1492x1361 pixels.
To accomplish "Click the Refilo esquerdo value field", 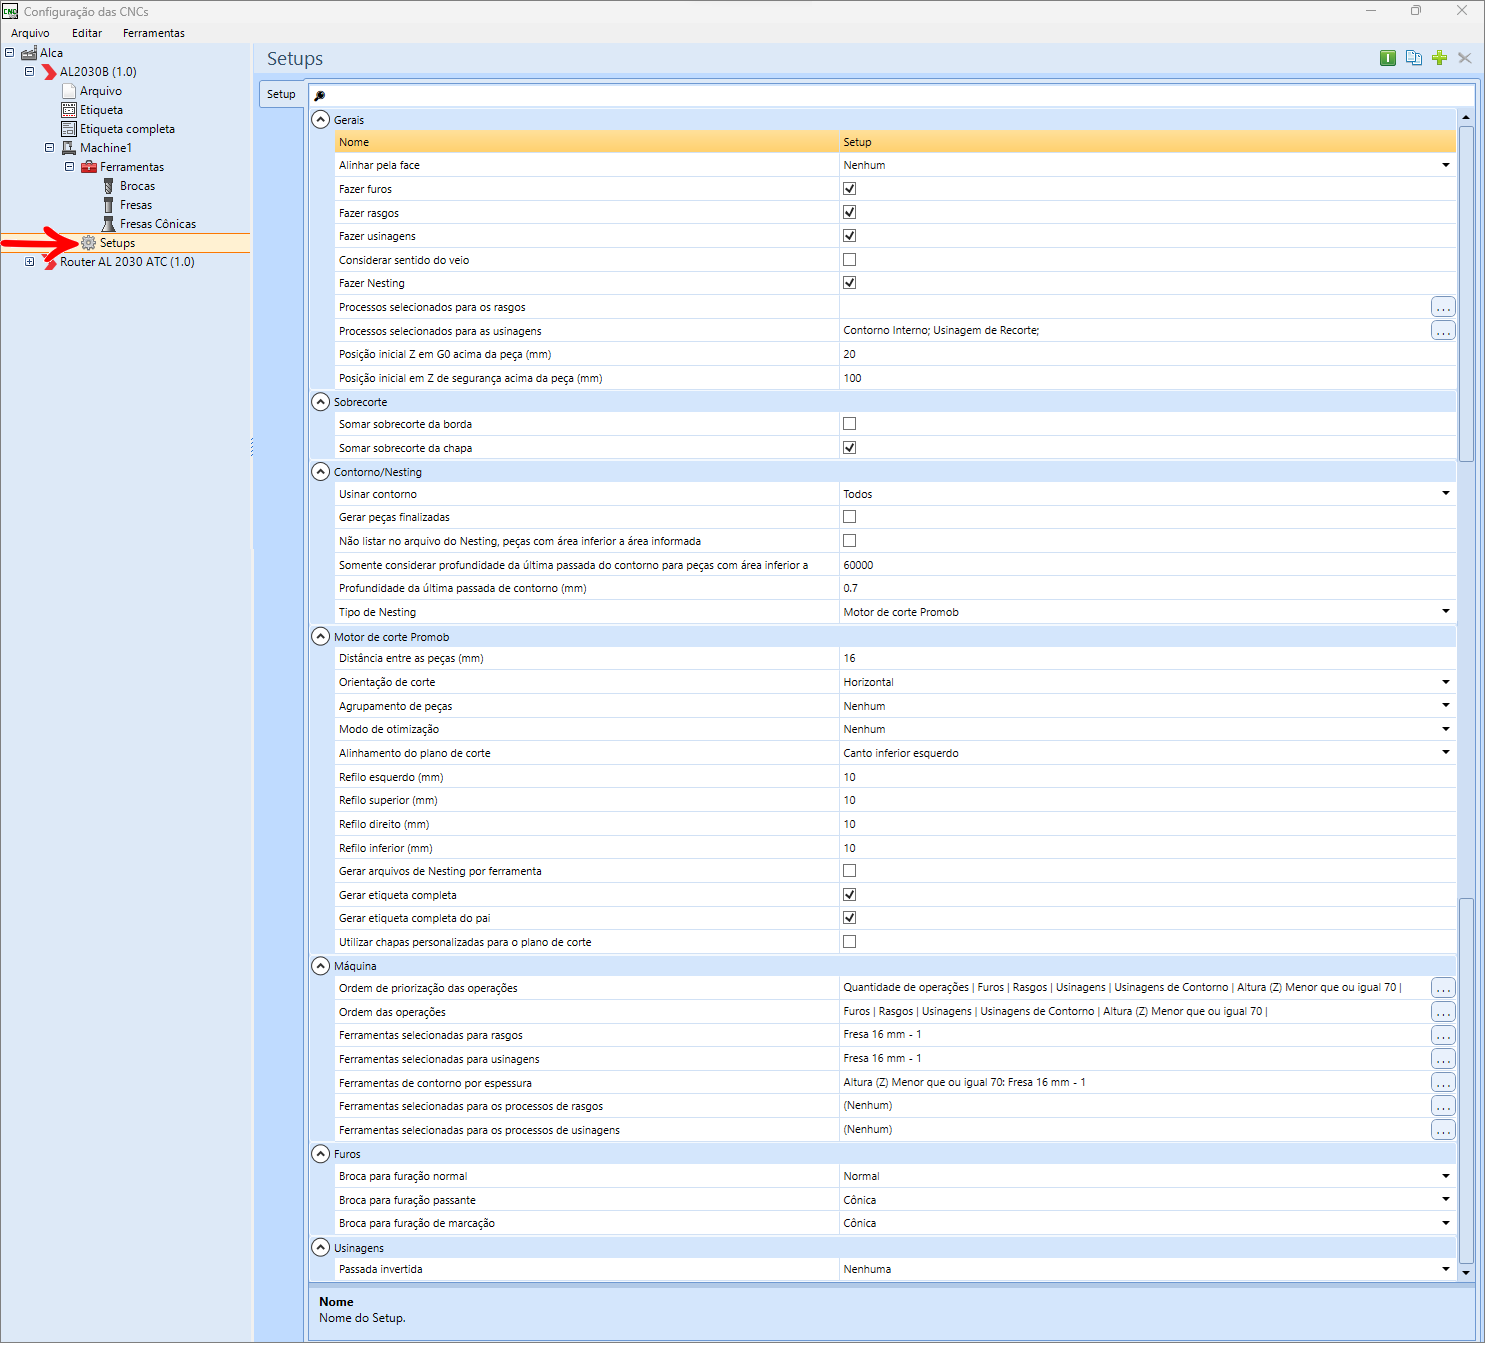I will [1147, 777].
